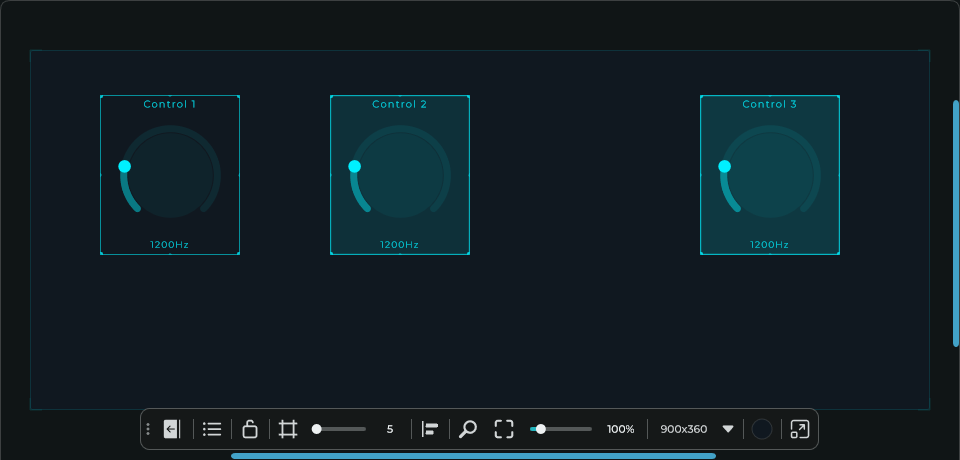Viewport: 960px width, 460px height.
Task: Click the Control 3 knob handle dot
Action: point(724,167)
